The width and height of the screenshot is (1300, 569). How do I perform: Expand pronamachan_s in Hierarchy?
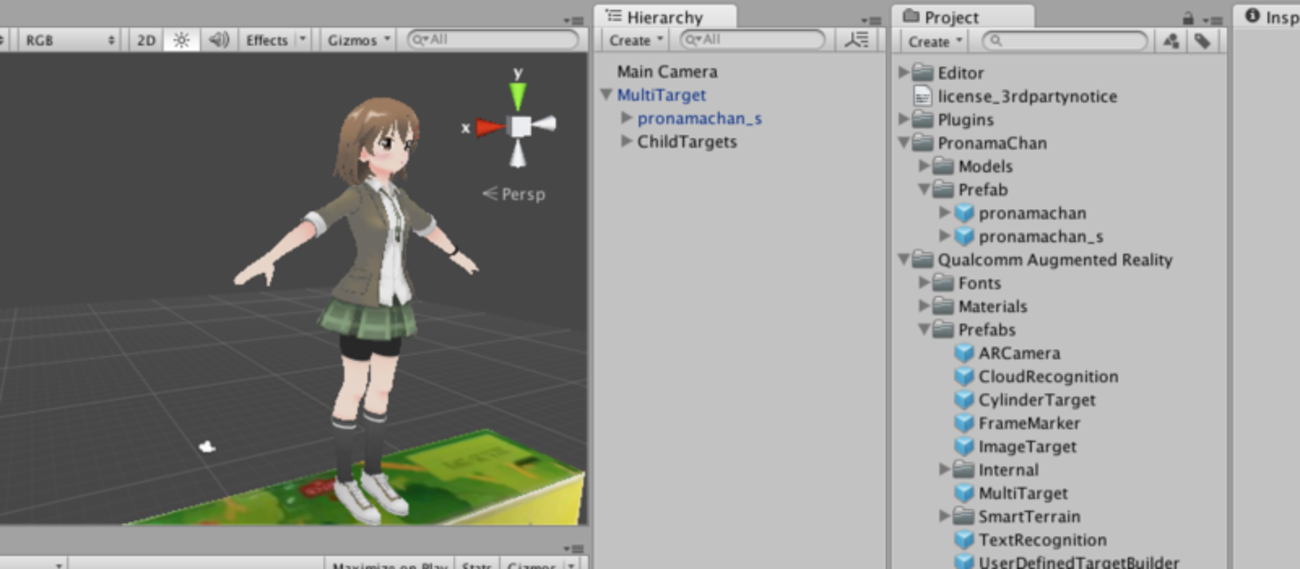point(626,118)
